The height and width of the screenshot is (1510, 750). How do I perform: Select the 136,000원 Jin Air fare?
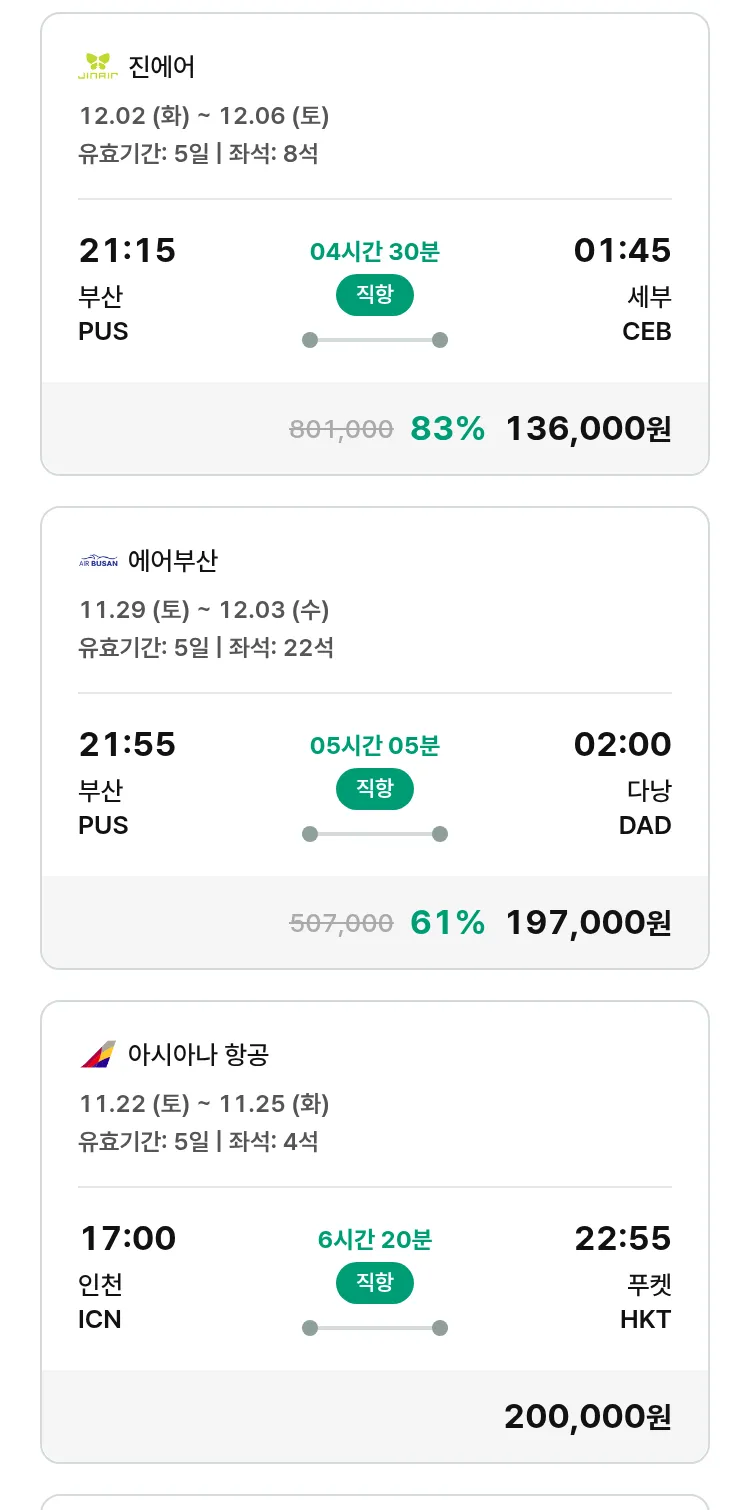point(588,429)
